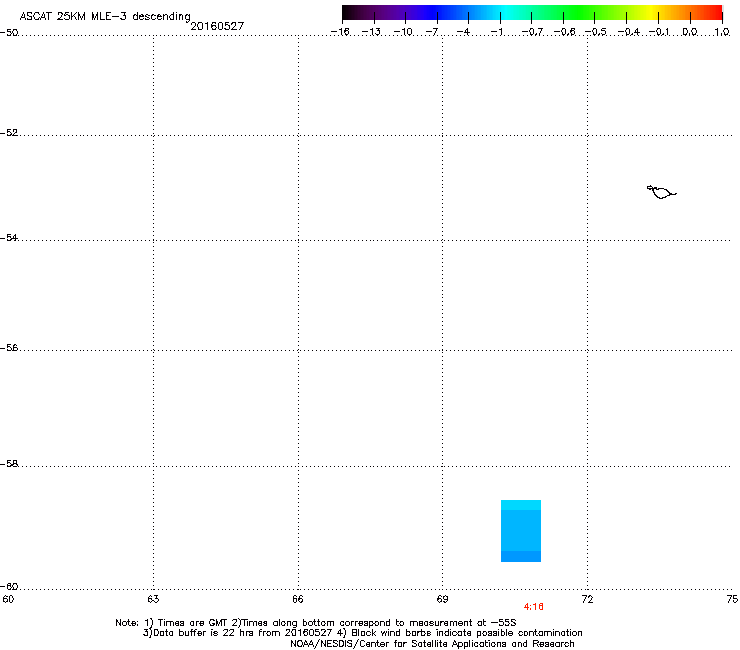The width and height of the screenshot is (740, 650).
Task: Click the island outline on the map
Action: (661, 192)
